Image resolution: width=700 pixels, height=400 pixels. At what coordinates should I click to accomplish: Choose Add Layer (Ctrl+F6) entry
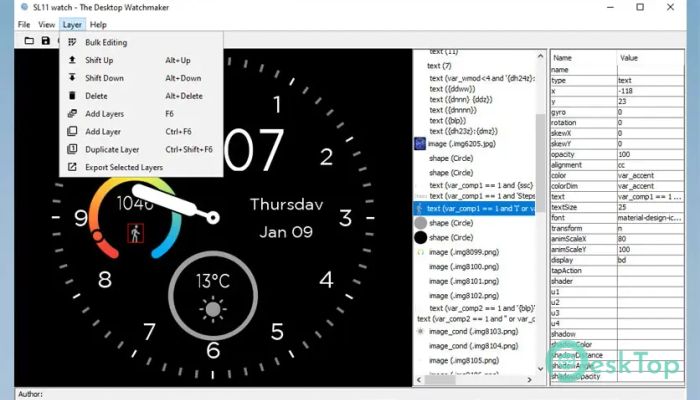141,131
